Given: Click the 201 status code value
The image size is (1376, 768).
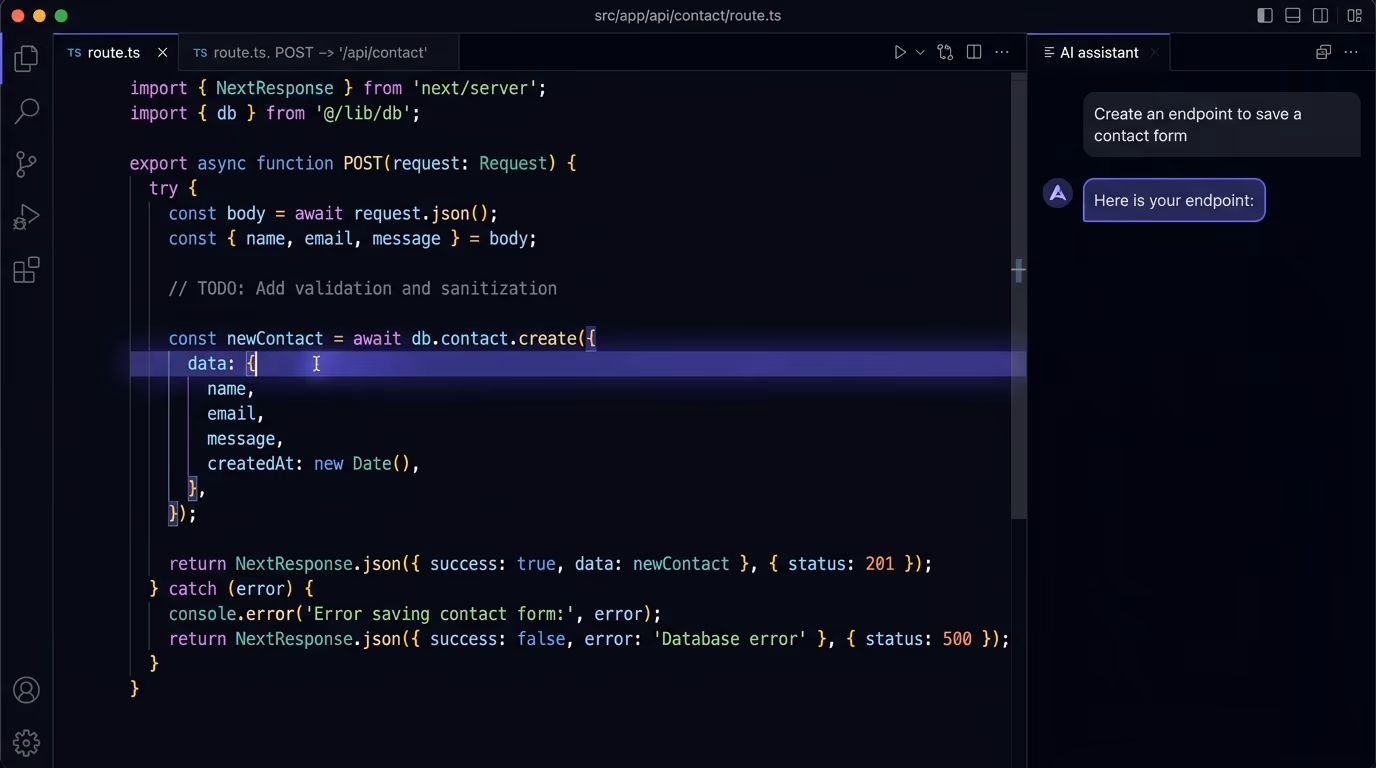Looking at the screenshot, I should [x=880, y=564].
